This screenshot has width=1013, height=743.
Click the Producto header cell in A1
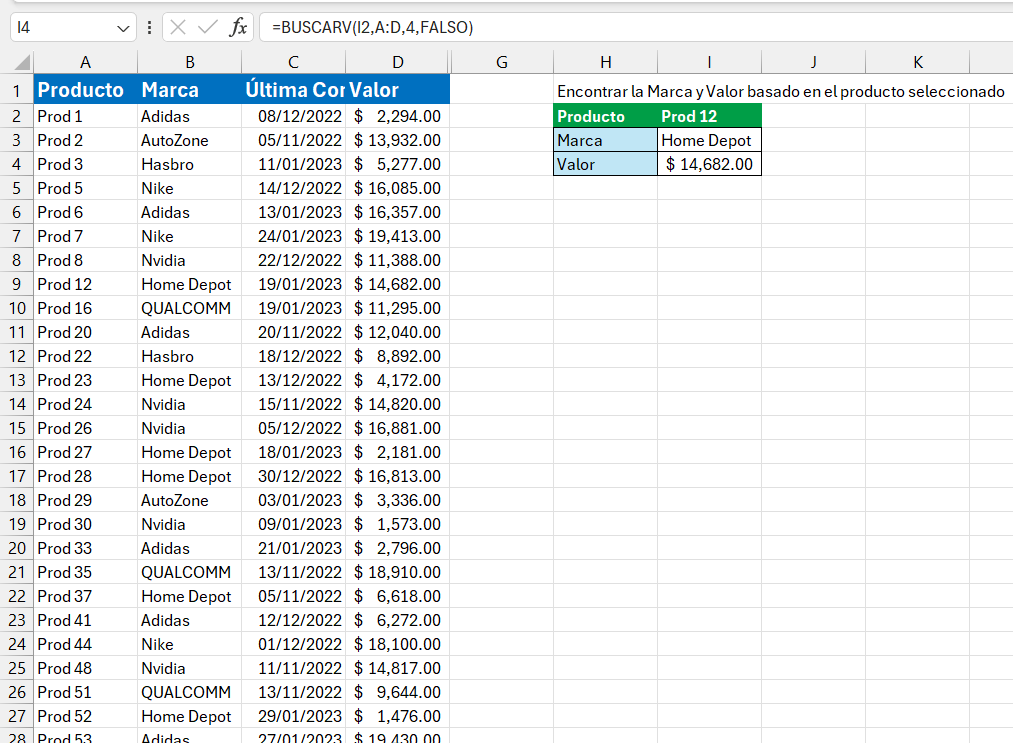tap(85, 90)
